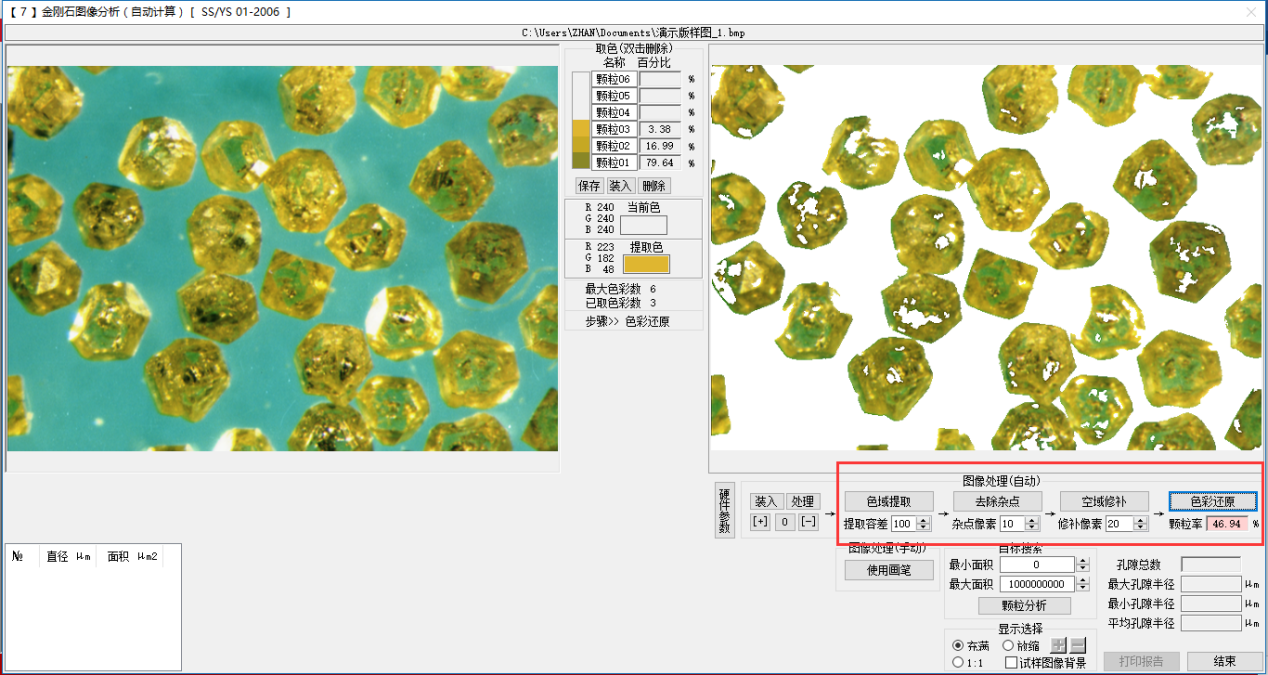
Task: Click the 提取色 gold color swatch
Action: [x=646, y=264]
